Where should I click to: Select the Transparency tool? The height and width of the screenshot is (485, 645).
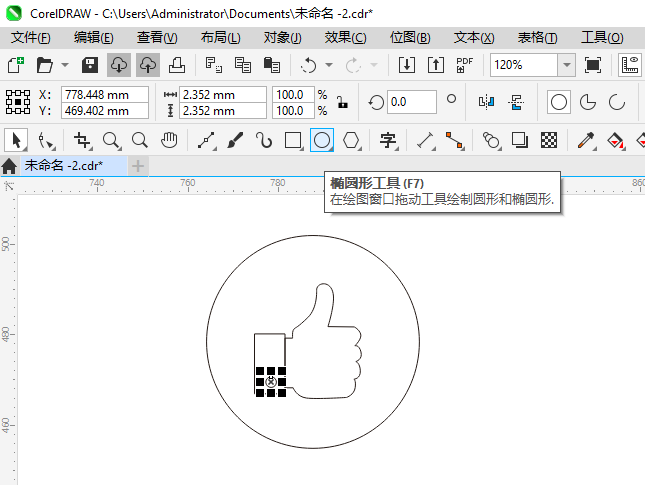[x=549, y=140]
